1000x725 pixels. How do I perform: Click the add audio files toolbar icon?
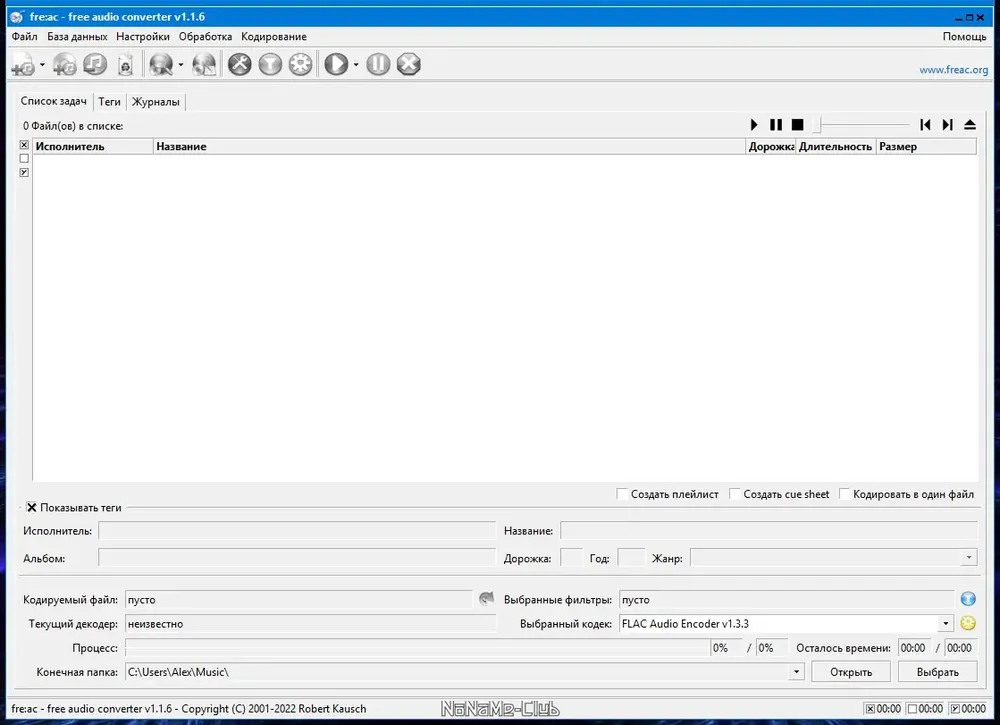(x=23, y=64)
